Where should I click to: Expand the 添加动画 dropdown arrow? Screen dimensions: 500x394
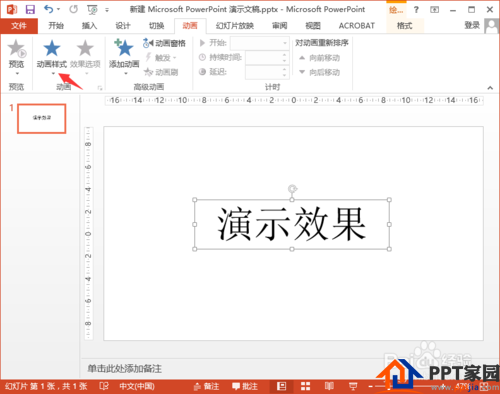(126, 74)
